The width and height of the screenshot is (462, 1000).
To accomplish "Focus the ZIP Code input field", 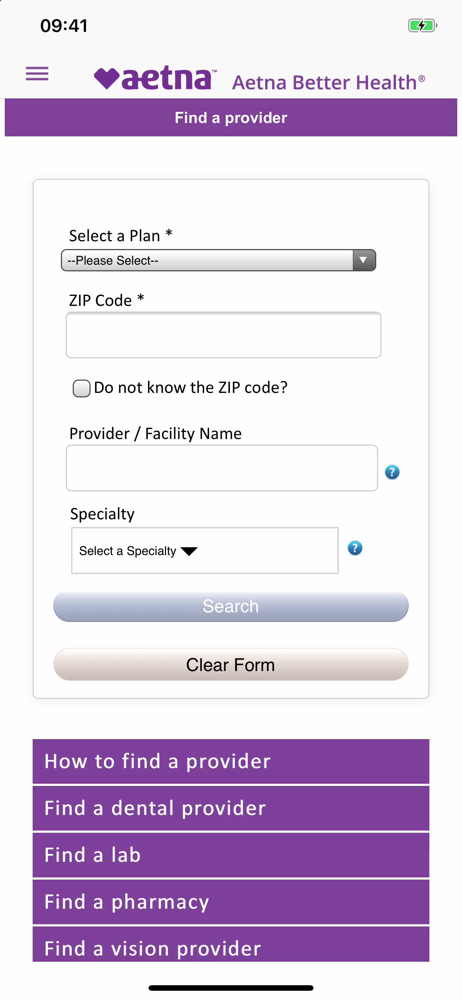I will tap(223, 335).
